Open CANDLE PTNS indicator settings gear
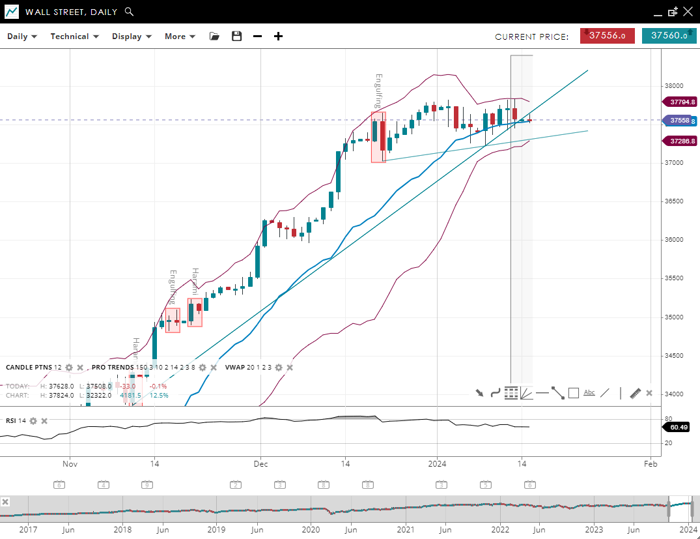This screenshot has width=700, height=539. click(69, 367)
